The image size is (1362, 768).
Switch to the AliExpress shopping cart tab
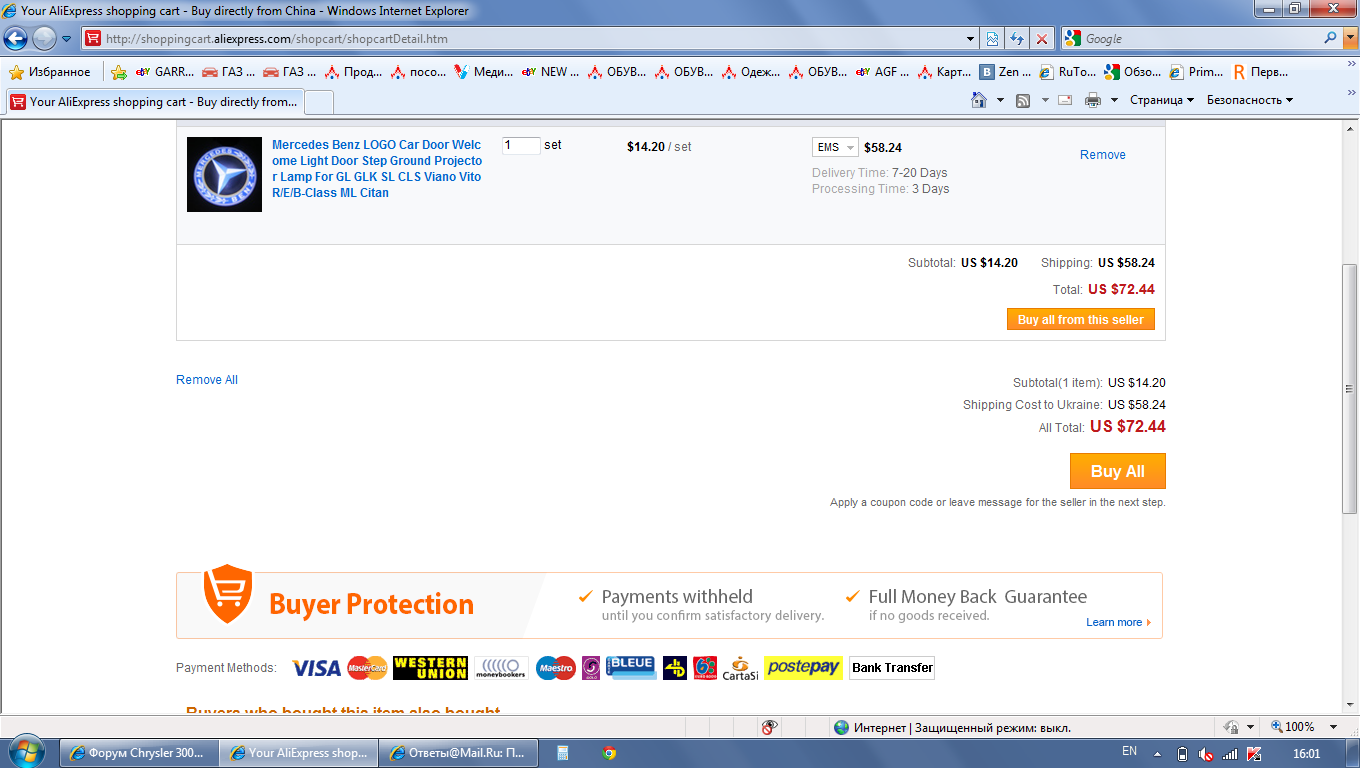click(x=154, y=102)
